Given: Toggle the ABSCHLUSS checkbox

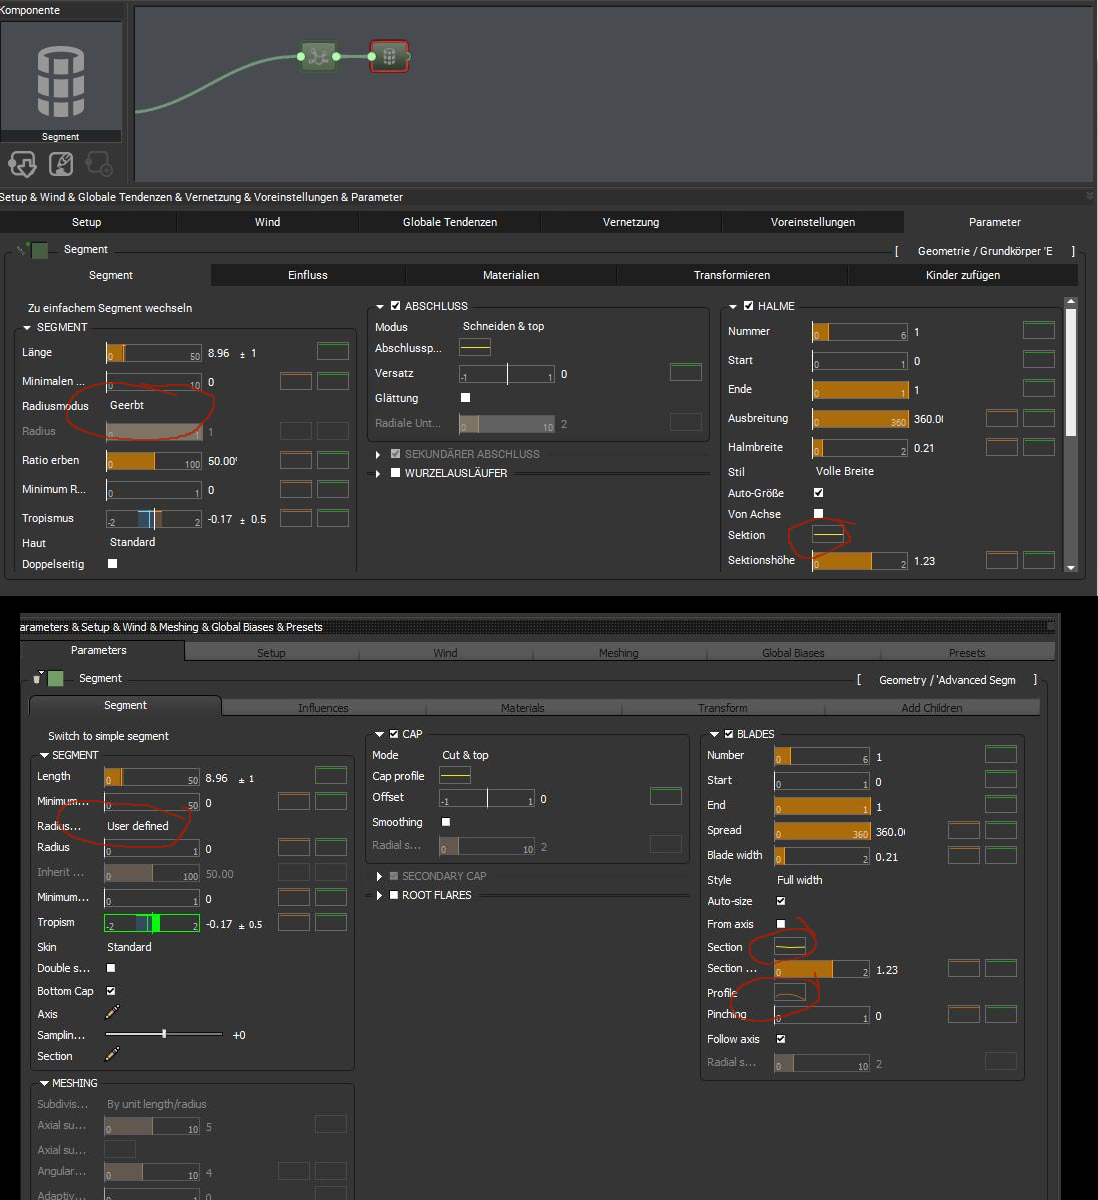Looking at the screenshot, I should tap(395, 306).
